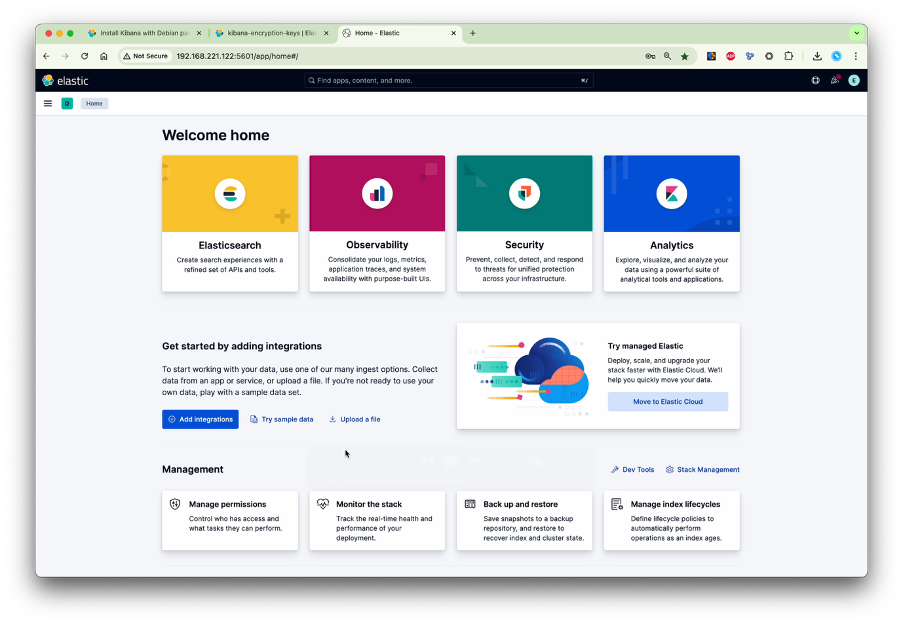Click the Home breadcrumb

click(x=94, y=104)
